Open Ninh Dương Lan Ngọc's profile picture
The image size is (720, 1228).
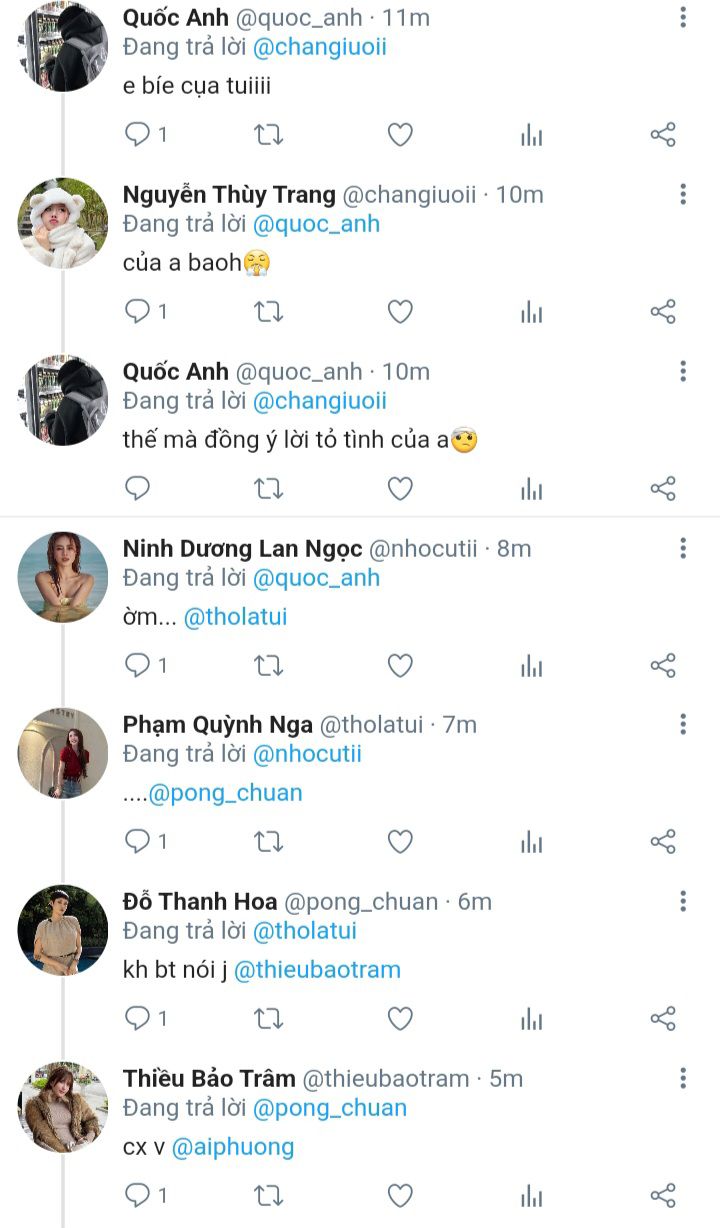pyautogui.click(x=62, y=577)
